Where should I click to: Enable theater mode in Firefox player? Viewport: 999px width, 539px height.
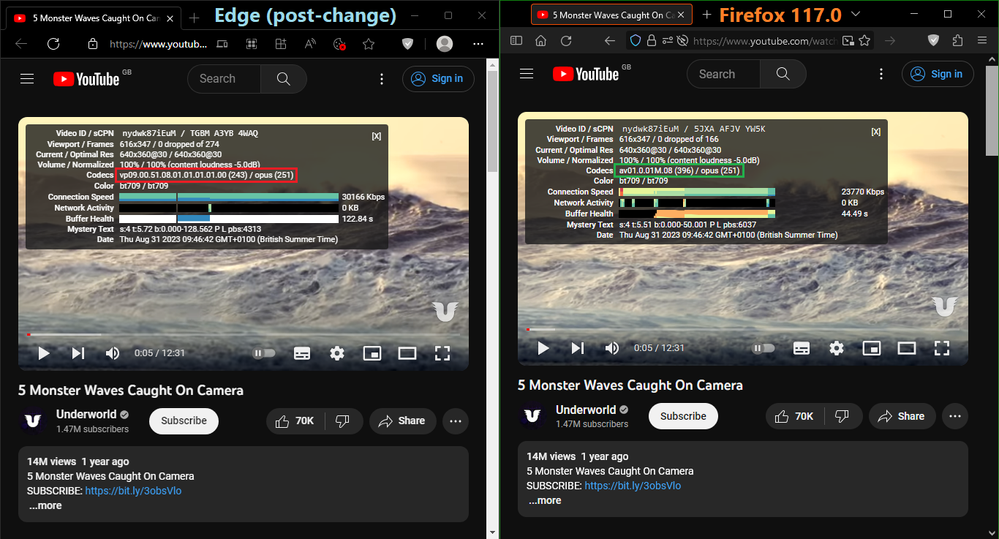(907, 348)
